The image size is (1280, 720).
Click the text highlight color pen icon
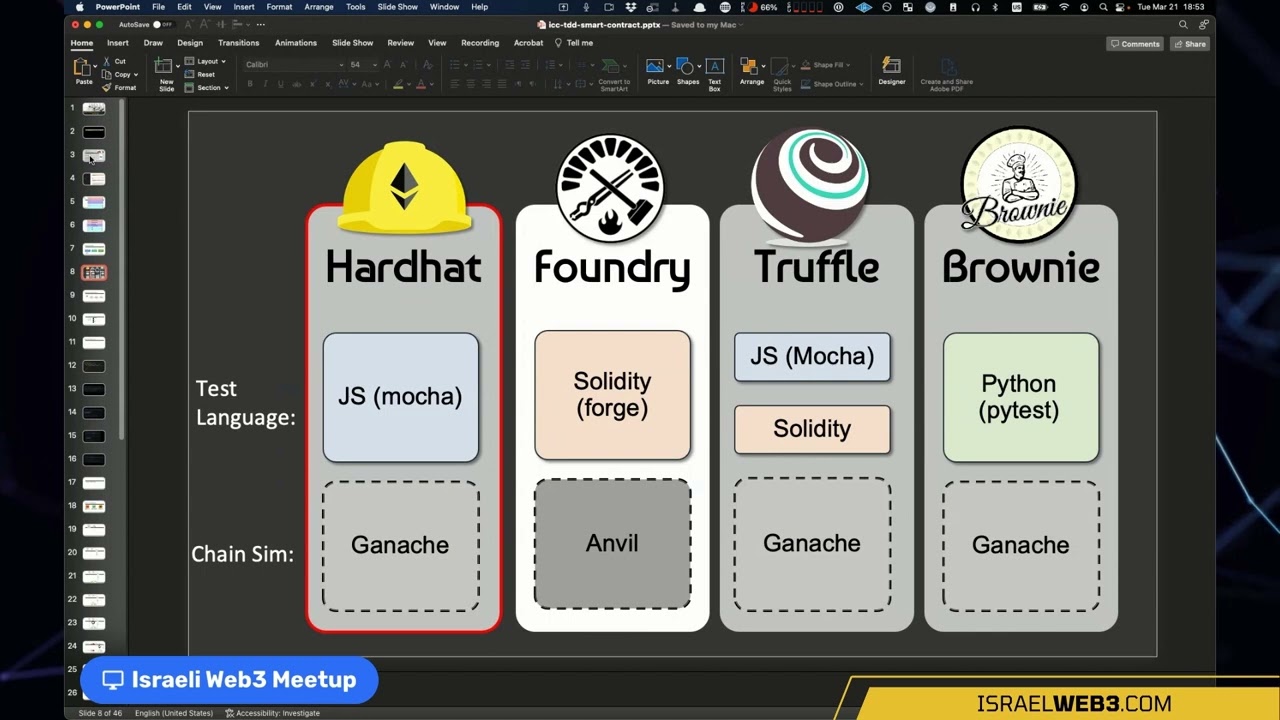click(398, 84)
